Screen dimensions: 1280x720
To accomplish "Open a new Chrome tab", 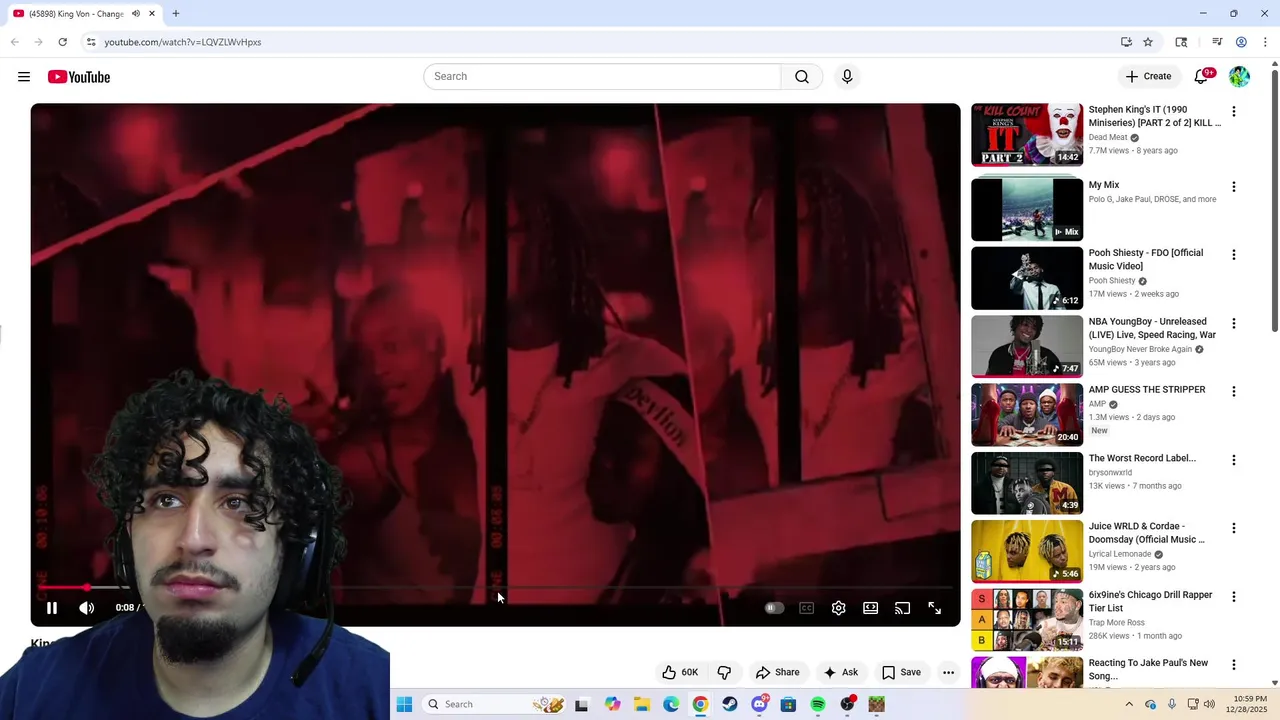I will (176, 14).
